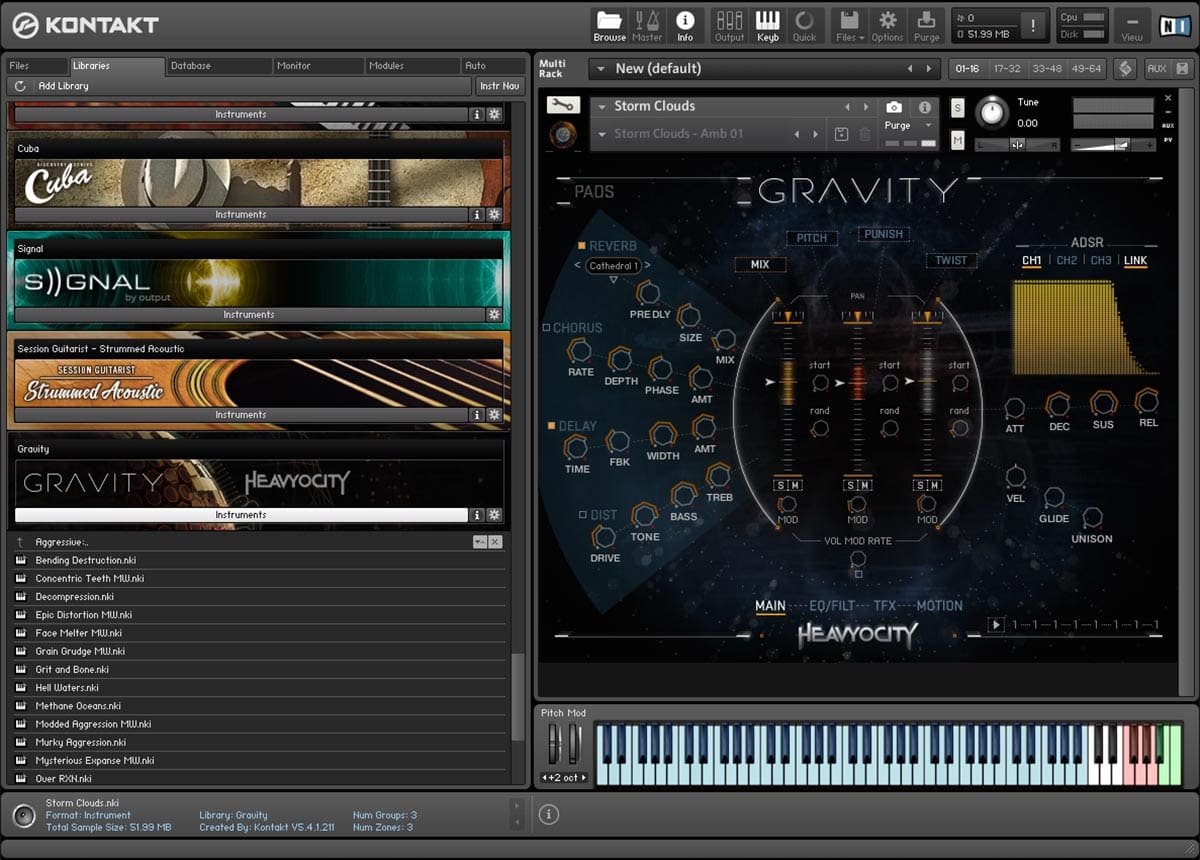Open instrument edit mode with the wrench

point(564,105)
